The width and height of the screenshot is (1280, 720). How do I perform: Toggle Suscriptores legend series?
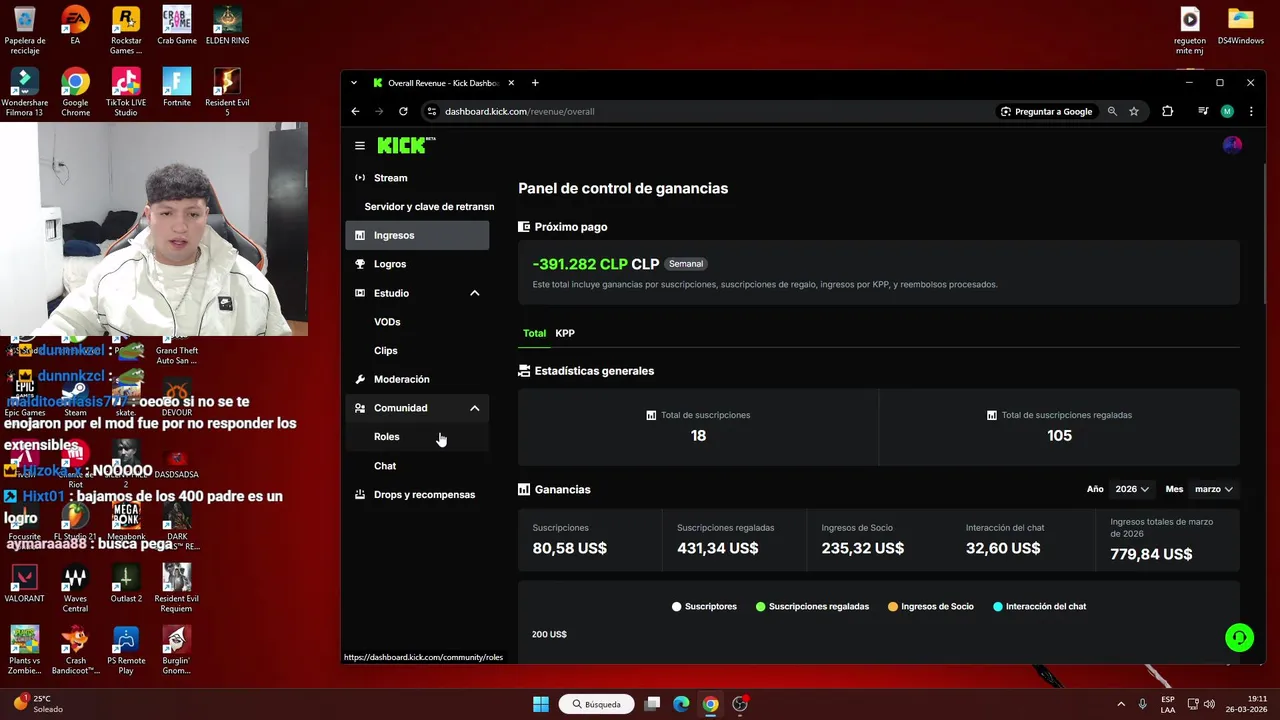click(705, 606)
